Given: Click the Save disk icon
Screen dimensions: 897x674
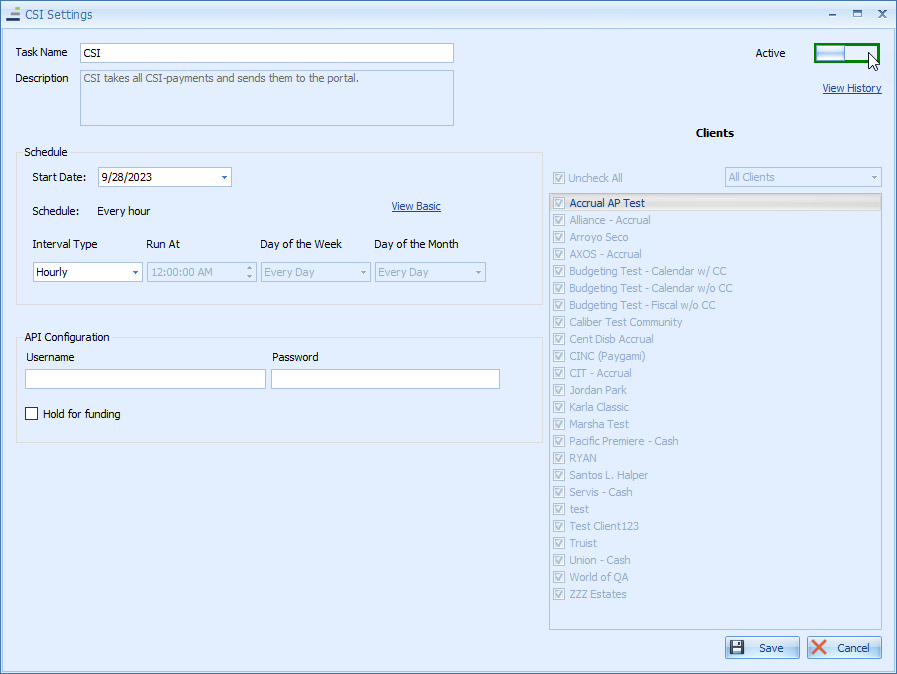Looking at the screenshot, I should [x=739, y=647].
